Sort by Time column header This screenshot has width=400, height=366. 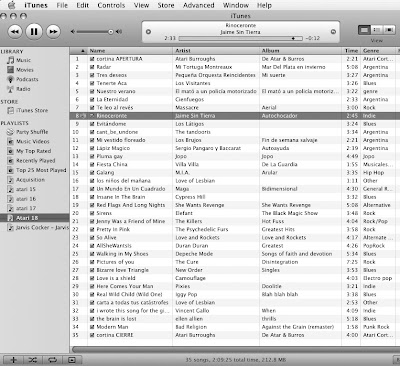coord(352,51)
